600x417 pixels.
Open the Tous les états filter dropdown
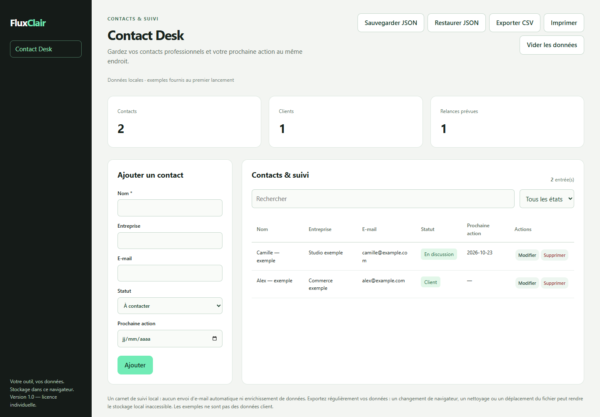coord(546,199)
